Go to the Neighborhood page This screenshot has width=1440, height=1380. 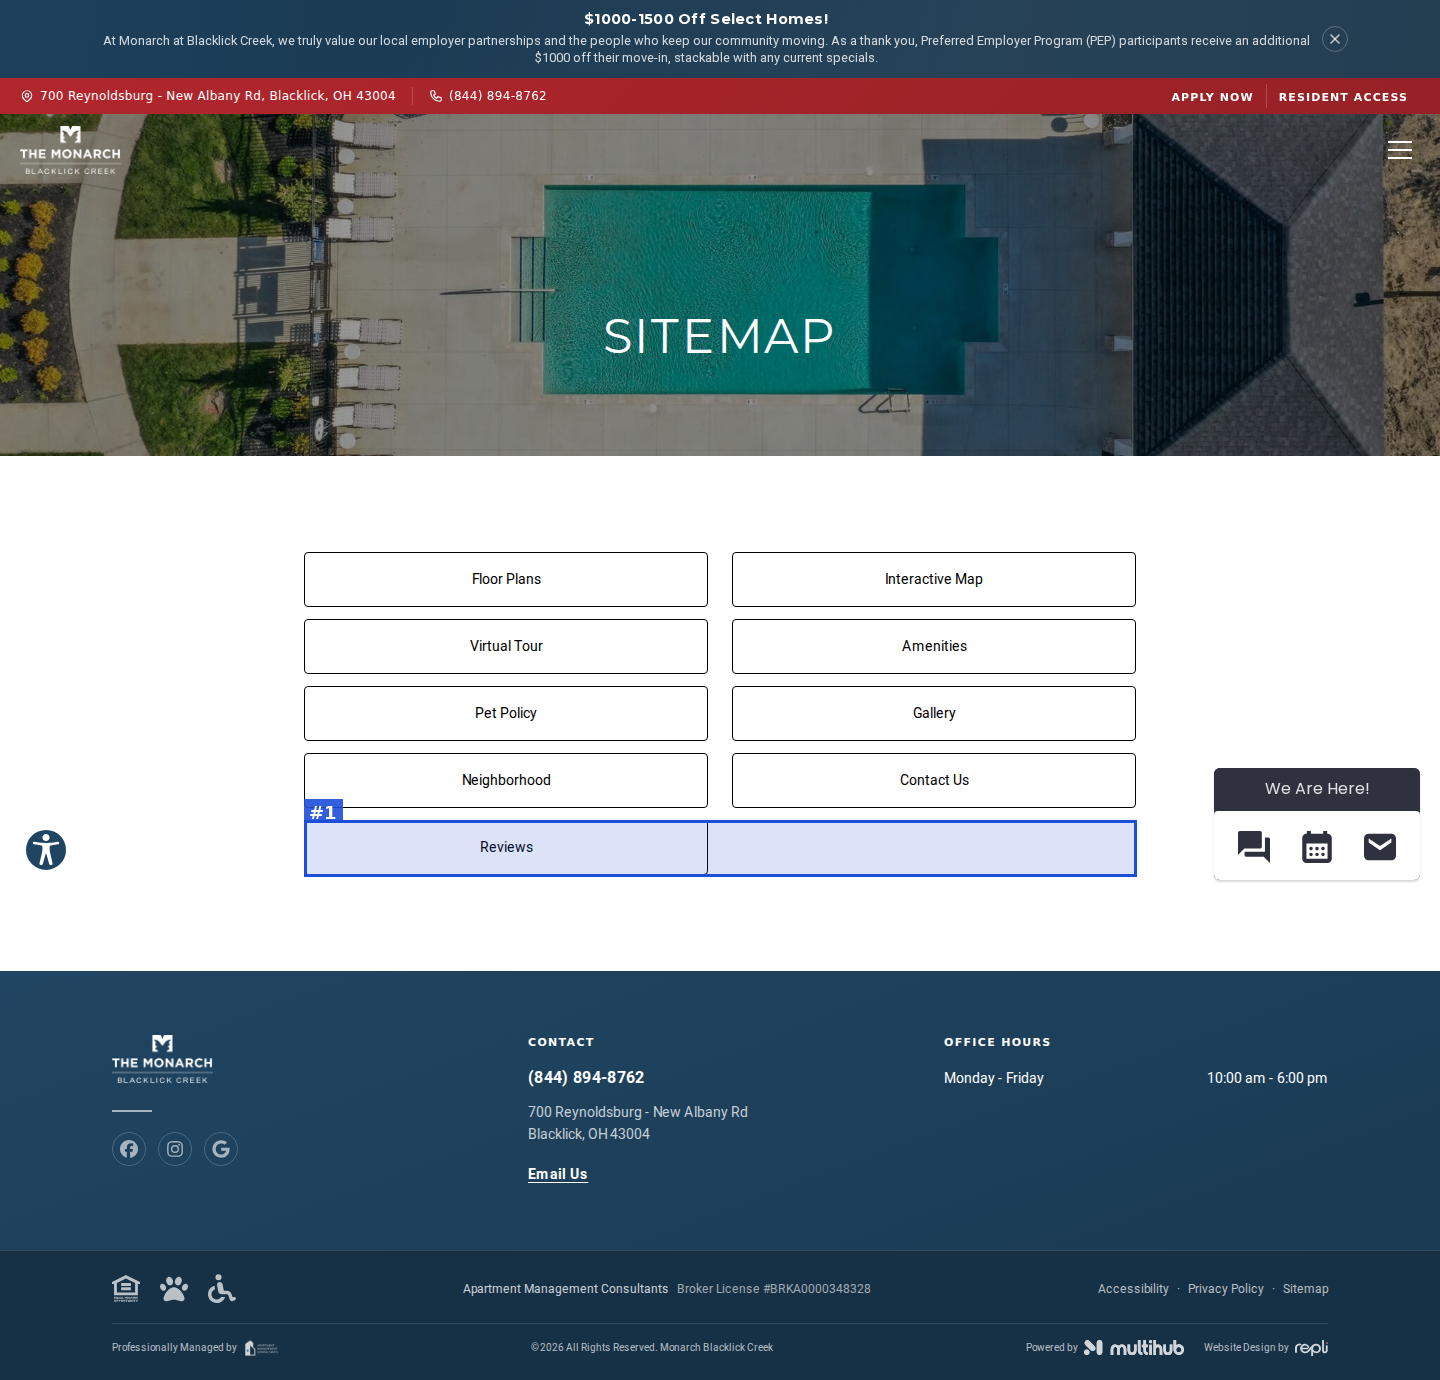coord(506,780)
